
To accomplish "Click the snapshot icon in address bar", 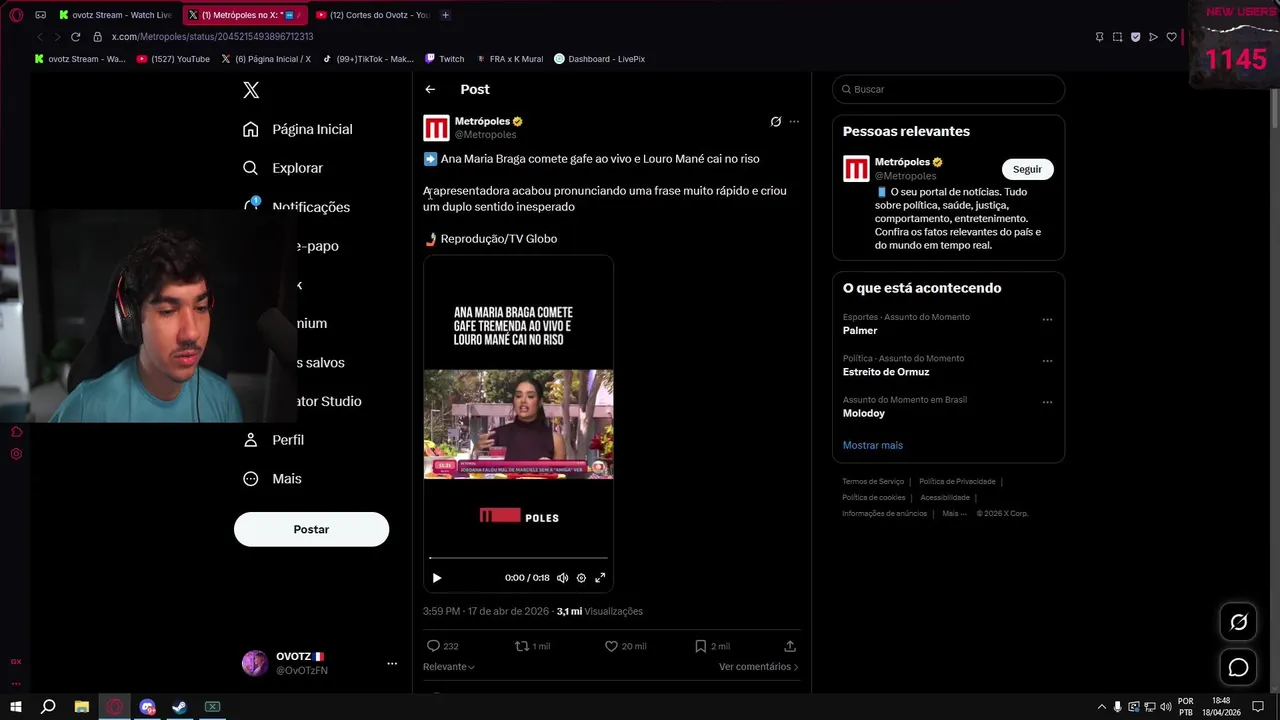I will point(1117,37).
